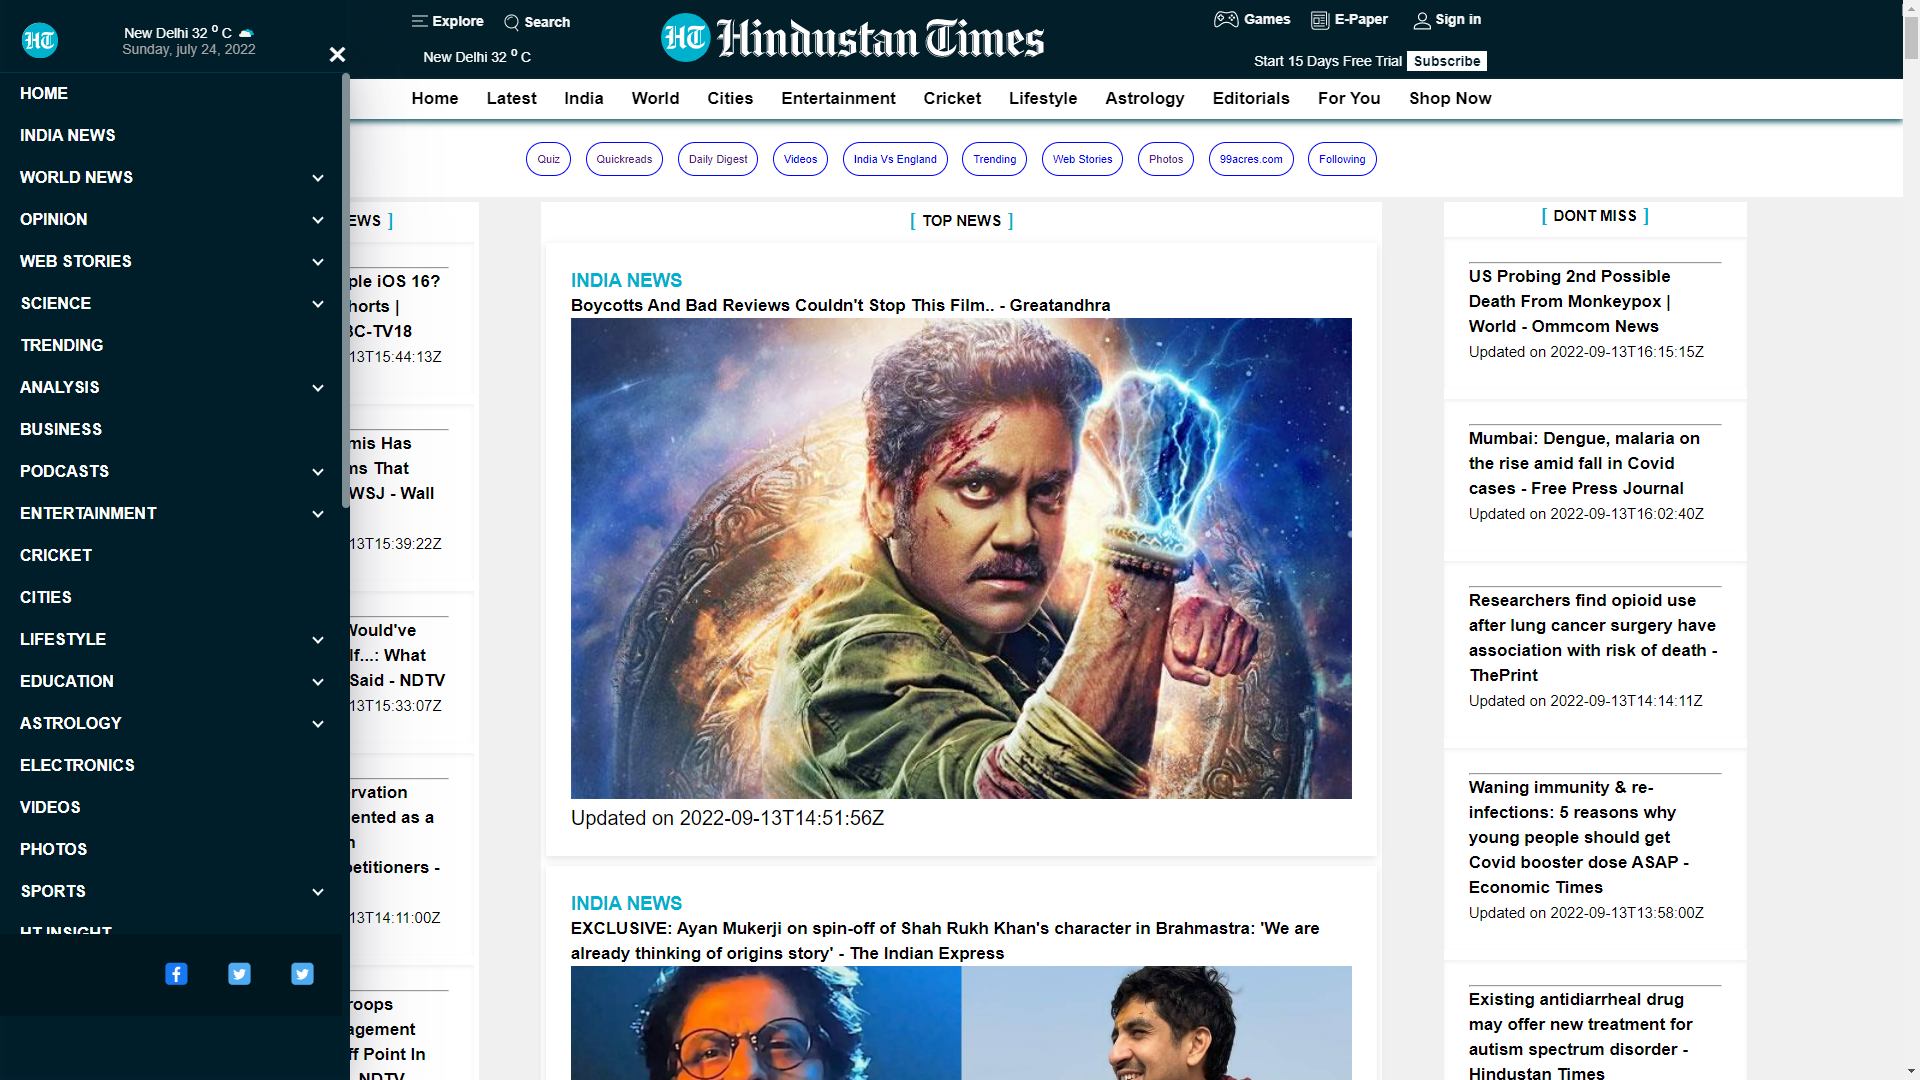
Task: Select Cricket in top navigation bar
Action: tap(952, 98)
